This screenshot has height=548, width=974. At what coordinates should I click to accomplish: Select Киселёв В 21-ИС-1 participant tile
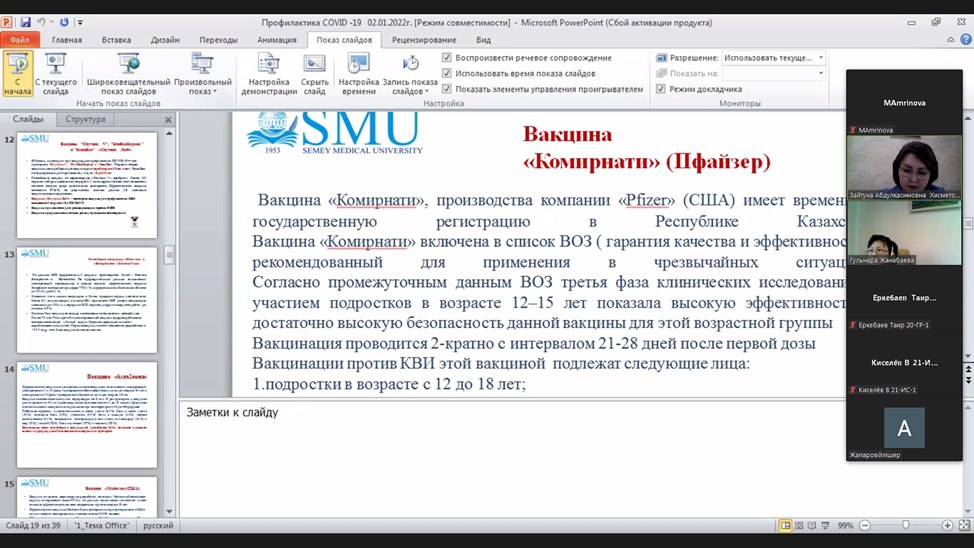[904, 363]
